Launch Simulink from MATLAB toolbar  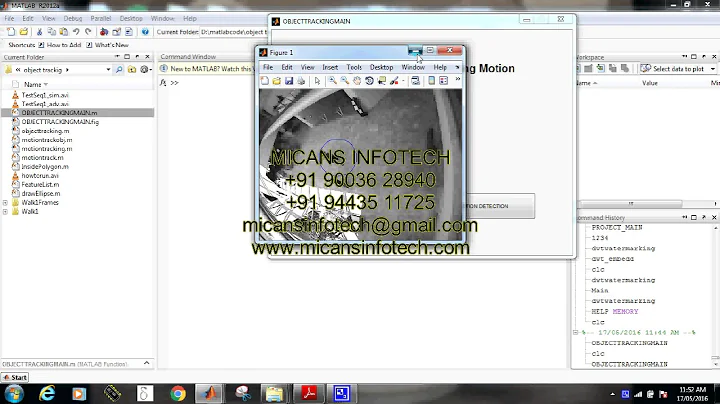point(104,32)
